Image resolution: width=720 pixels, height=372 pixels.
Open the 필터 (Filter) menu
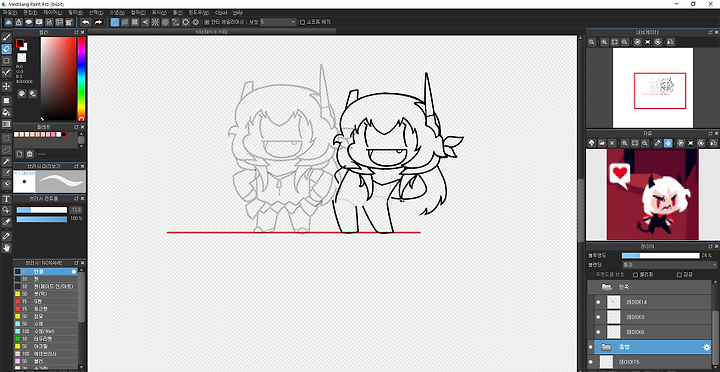75,12
